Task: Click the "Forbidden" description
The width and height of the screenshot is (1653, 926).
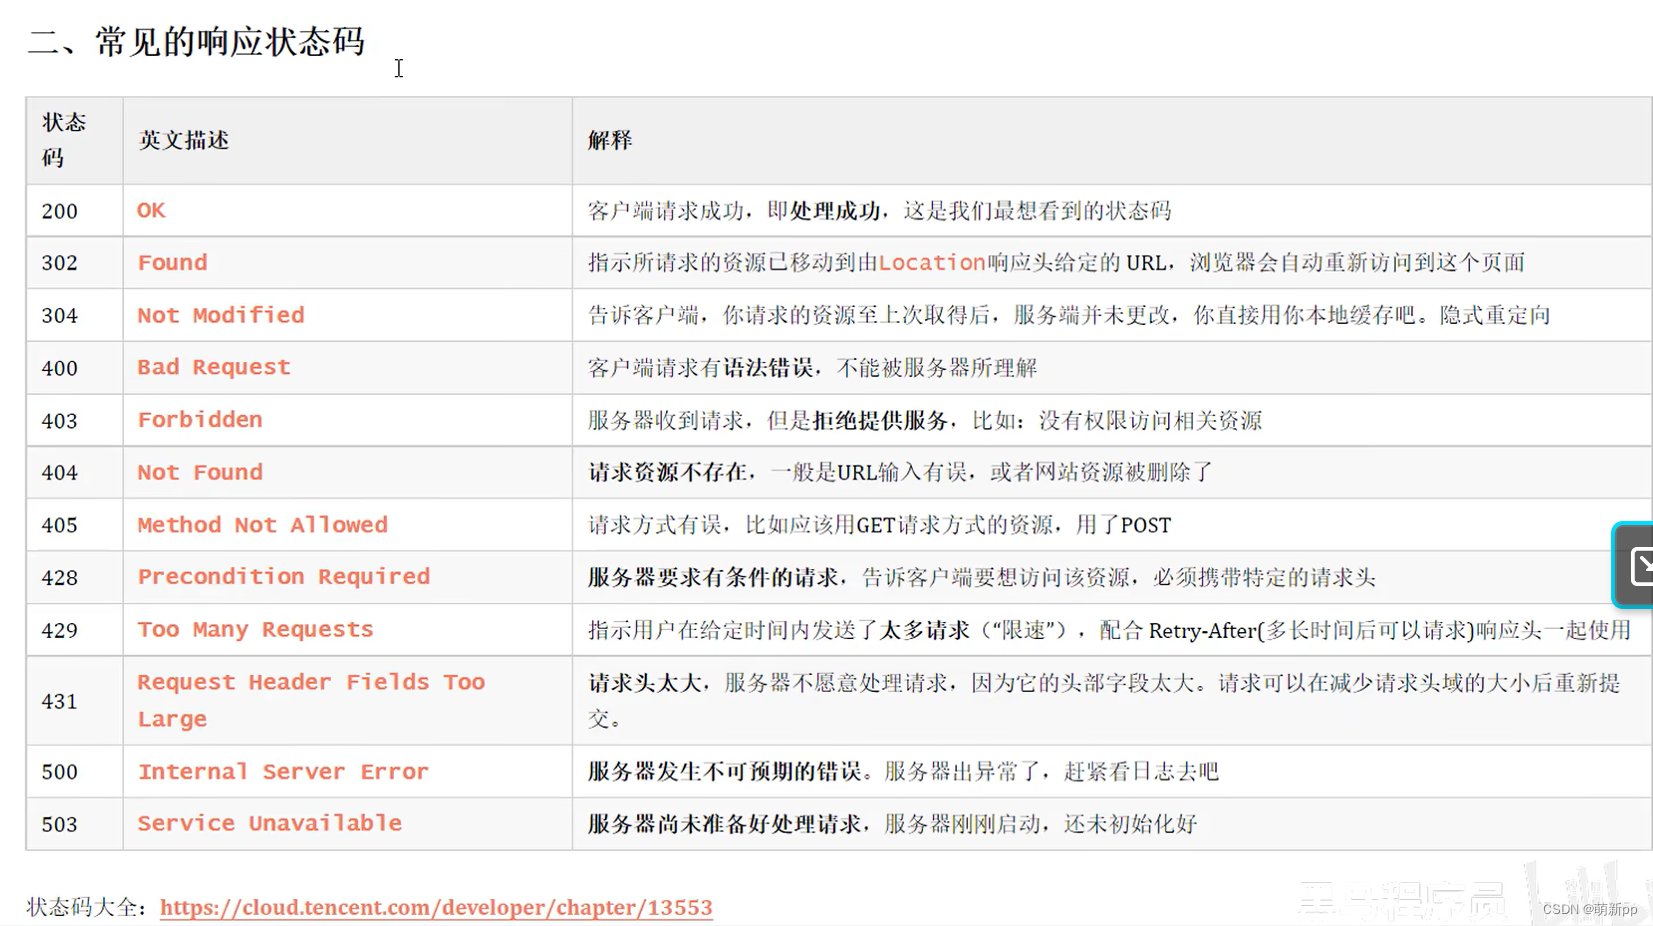Action: pyautogui.click(x=200, y=420)
